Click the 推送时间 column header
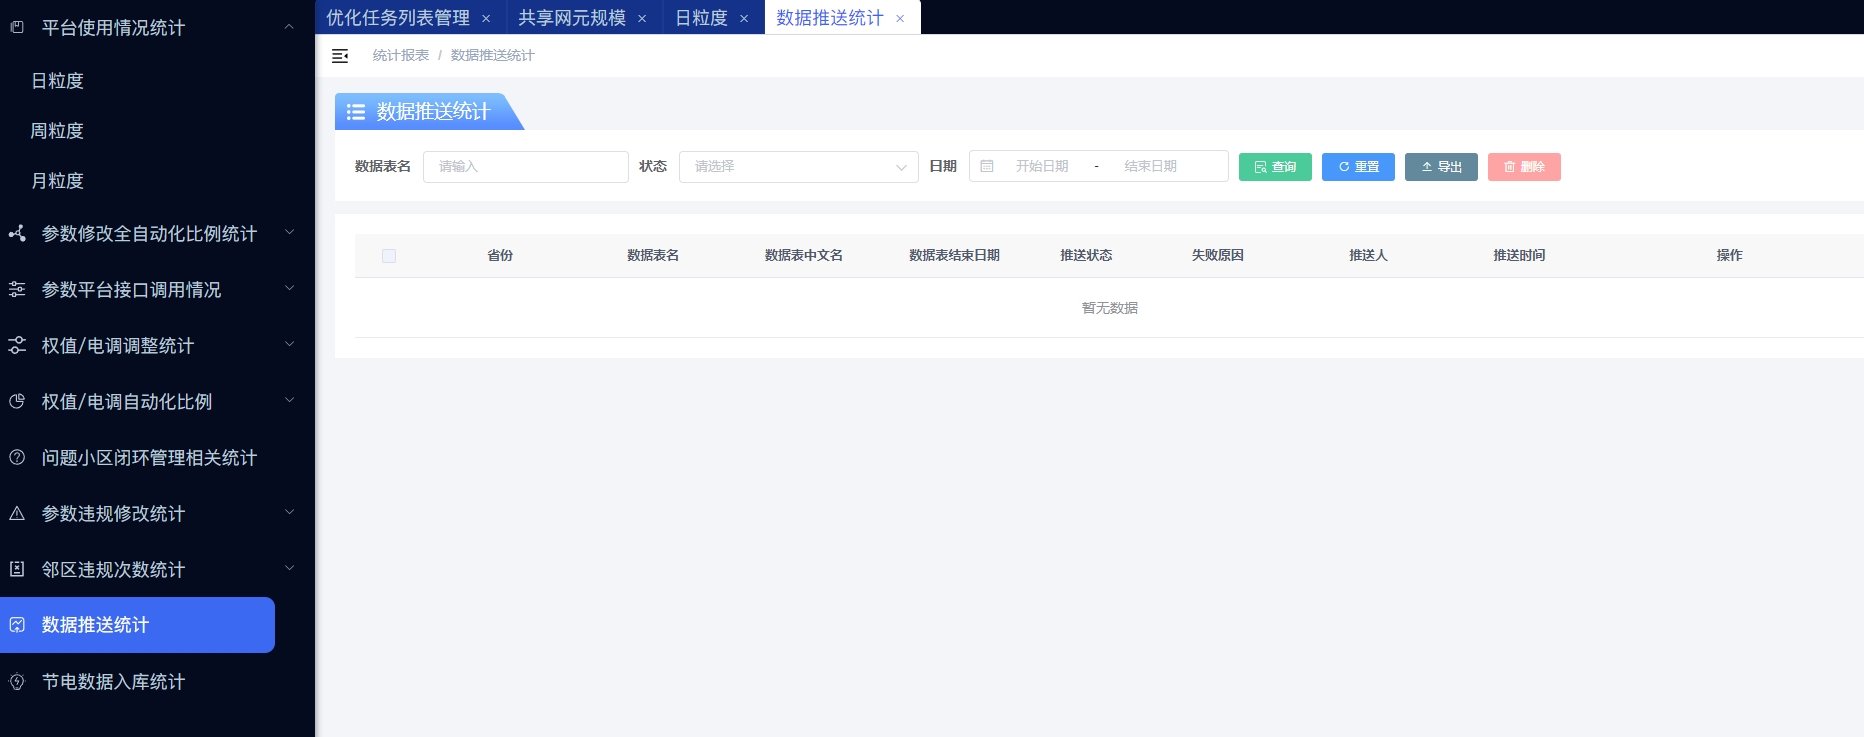This screenshot has width=1864, height=737. pos(1519,256)
